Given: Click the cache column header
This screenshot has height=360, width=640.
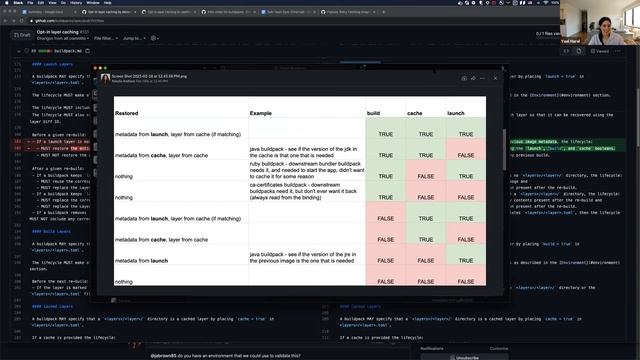Looking at the screenshot, I should [414, 113].
